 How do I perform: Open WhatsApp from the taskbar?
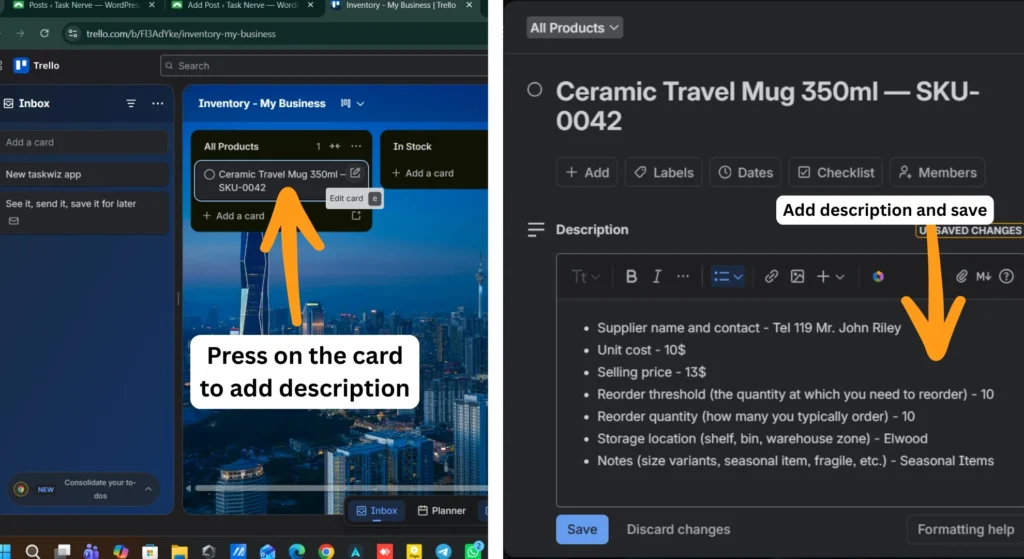coord(473,552)
